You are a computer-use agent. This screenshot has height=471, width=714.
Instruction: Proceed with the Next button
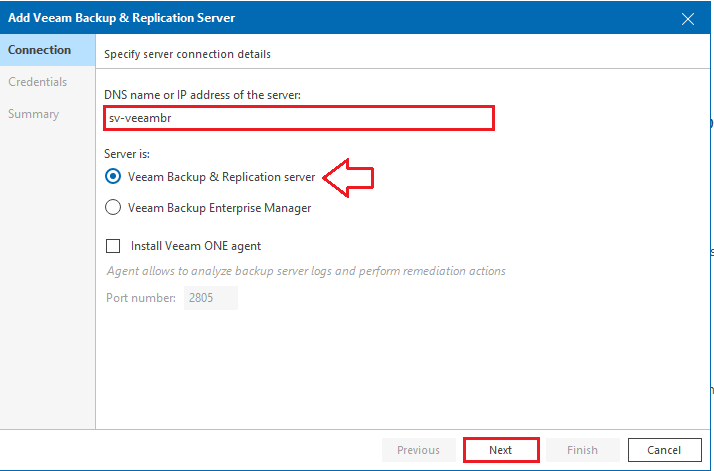click(501, 450)
